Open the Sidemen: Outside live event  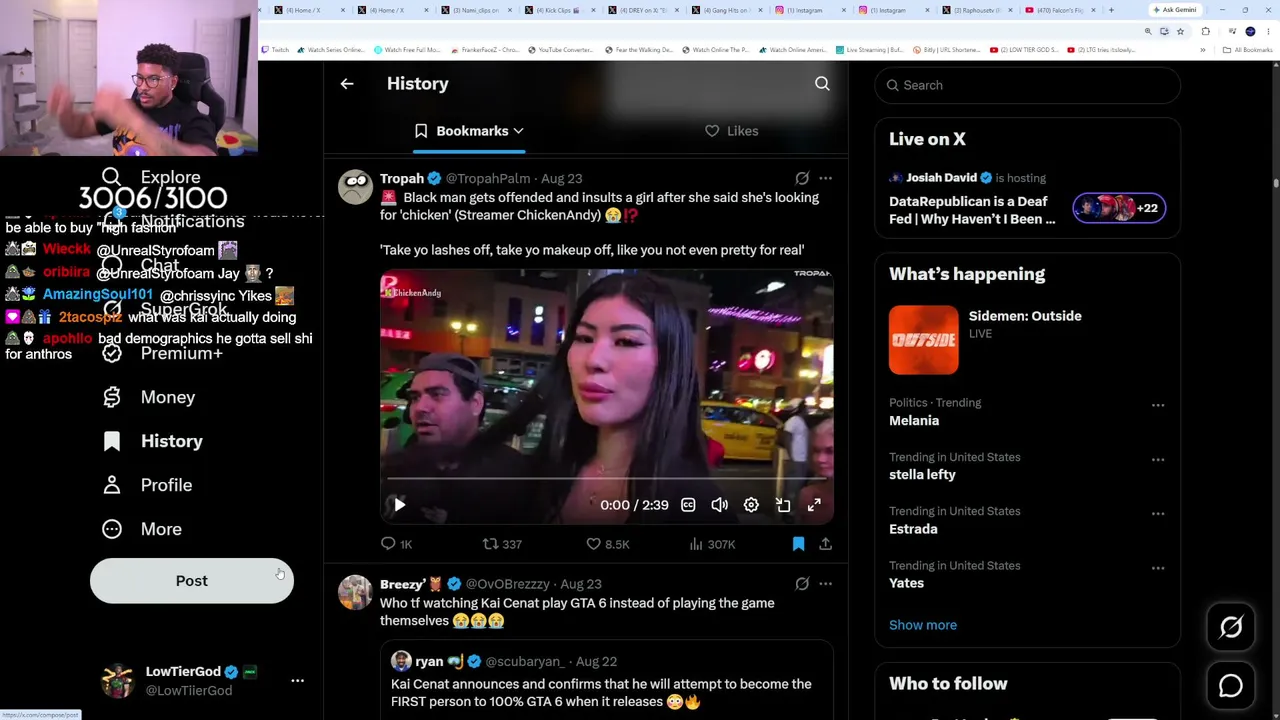[1027, 340]
